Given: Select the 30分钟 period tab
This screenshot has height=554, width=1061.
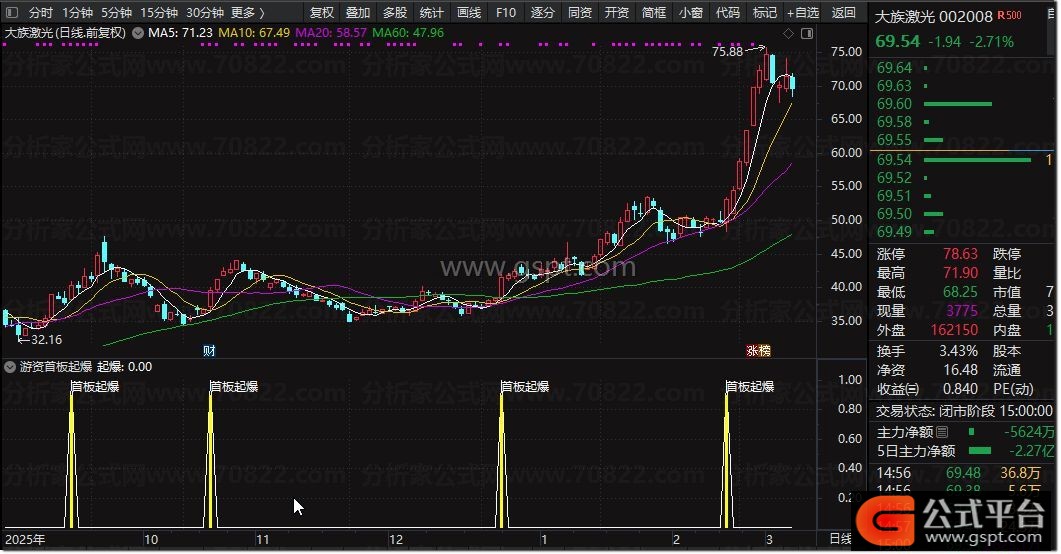Looking at the screenshot, I should tap(205, 13).
